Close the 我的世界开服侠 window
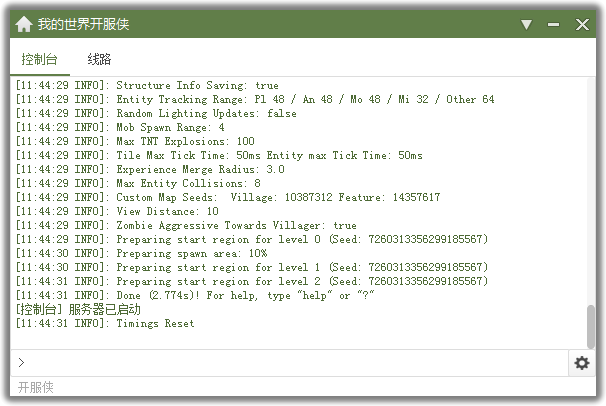This screenshot has width=606, height=406. [582, 25]
